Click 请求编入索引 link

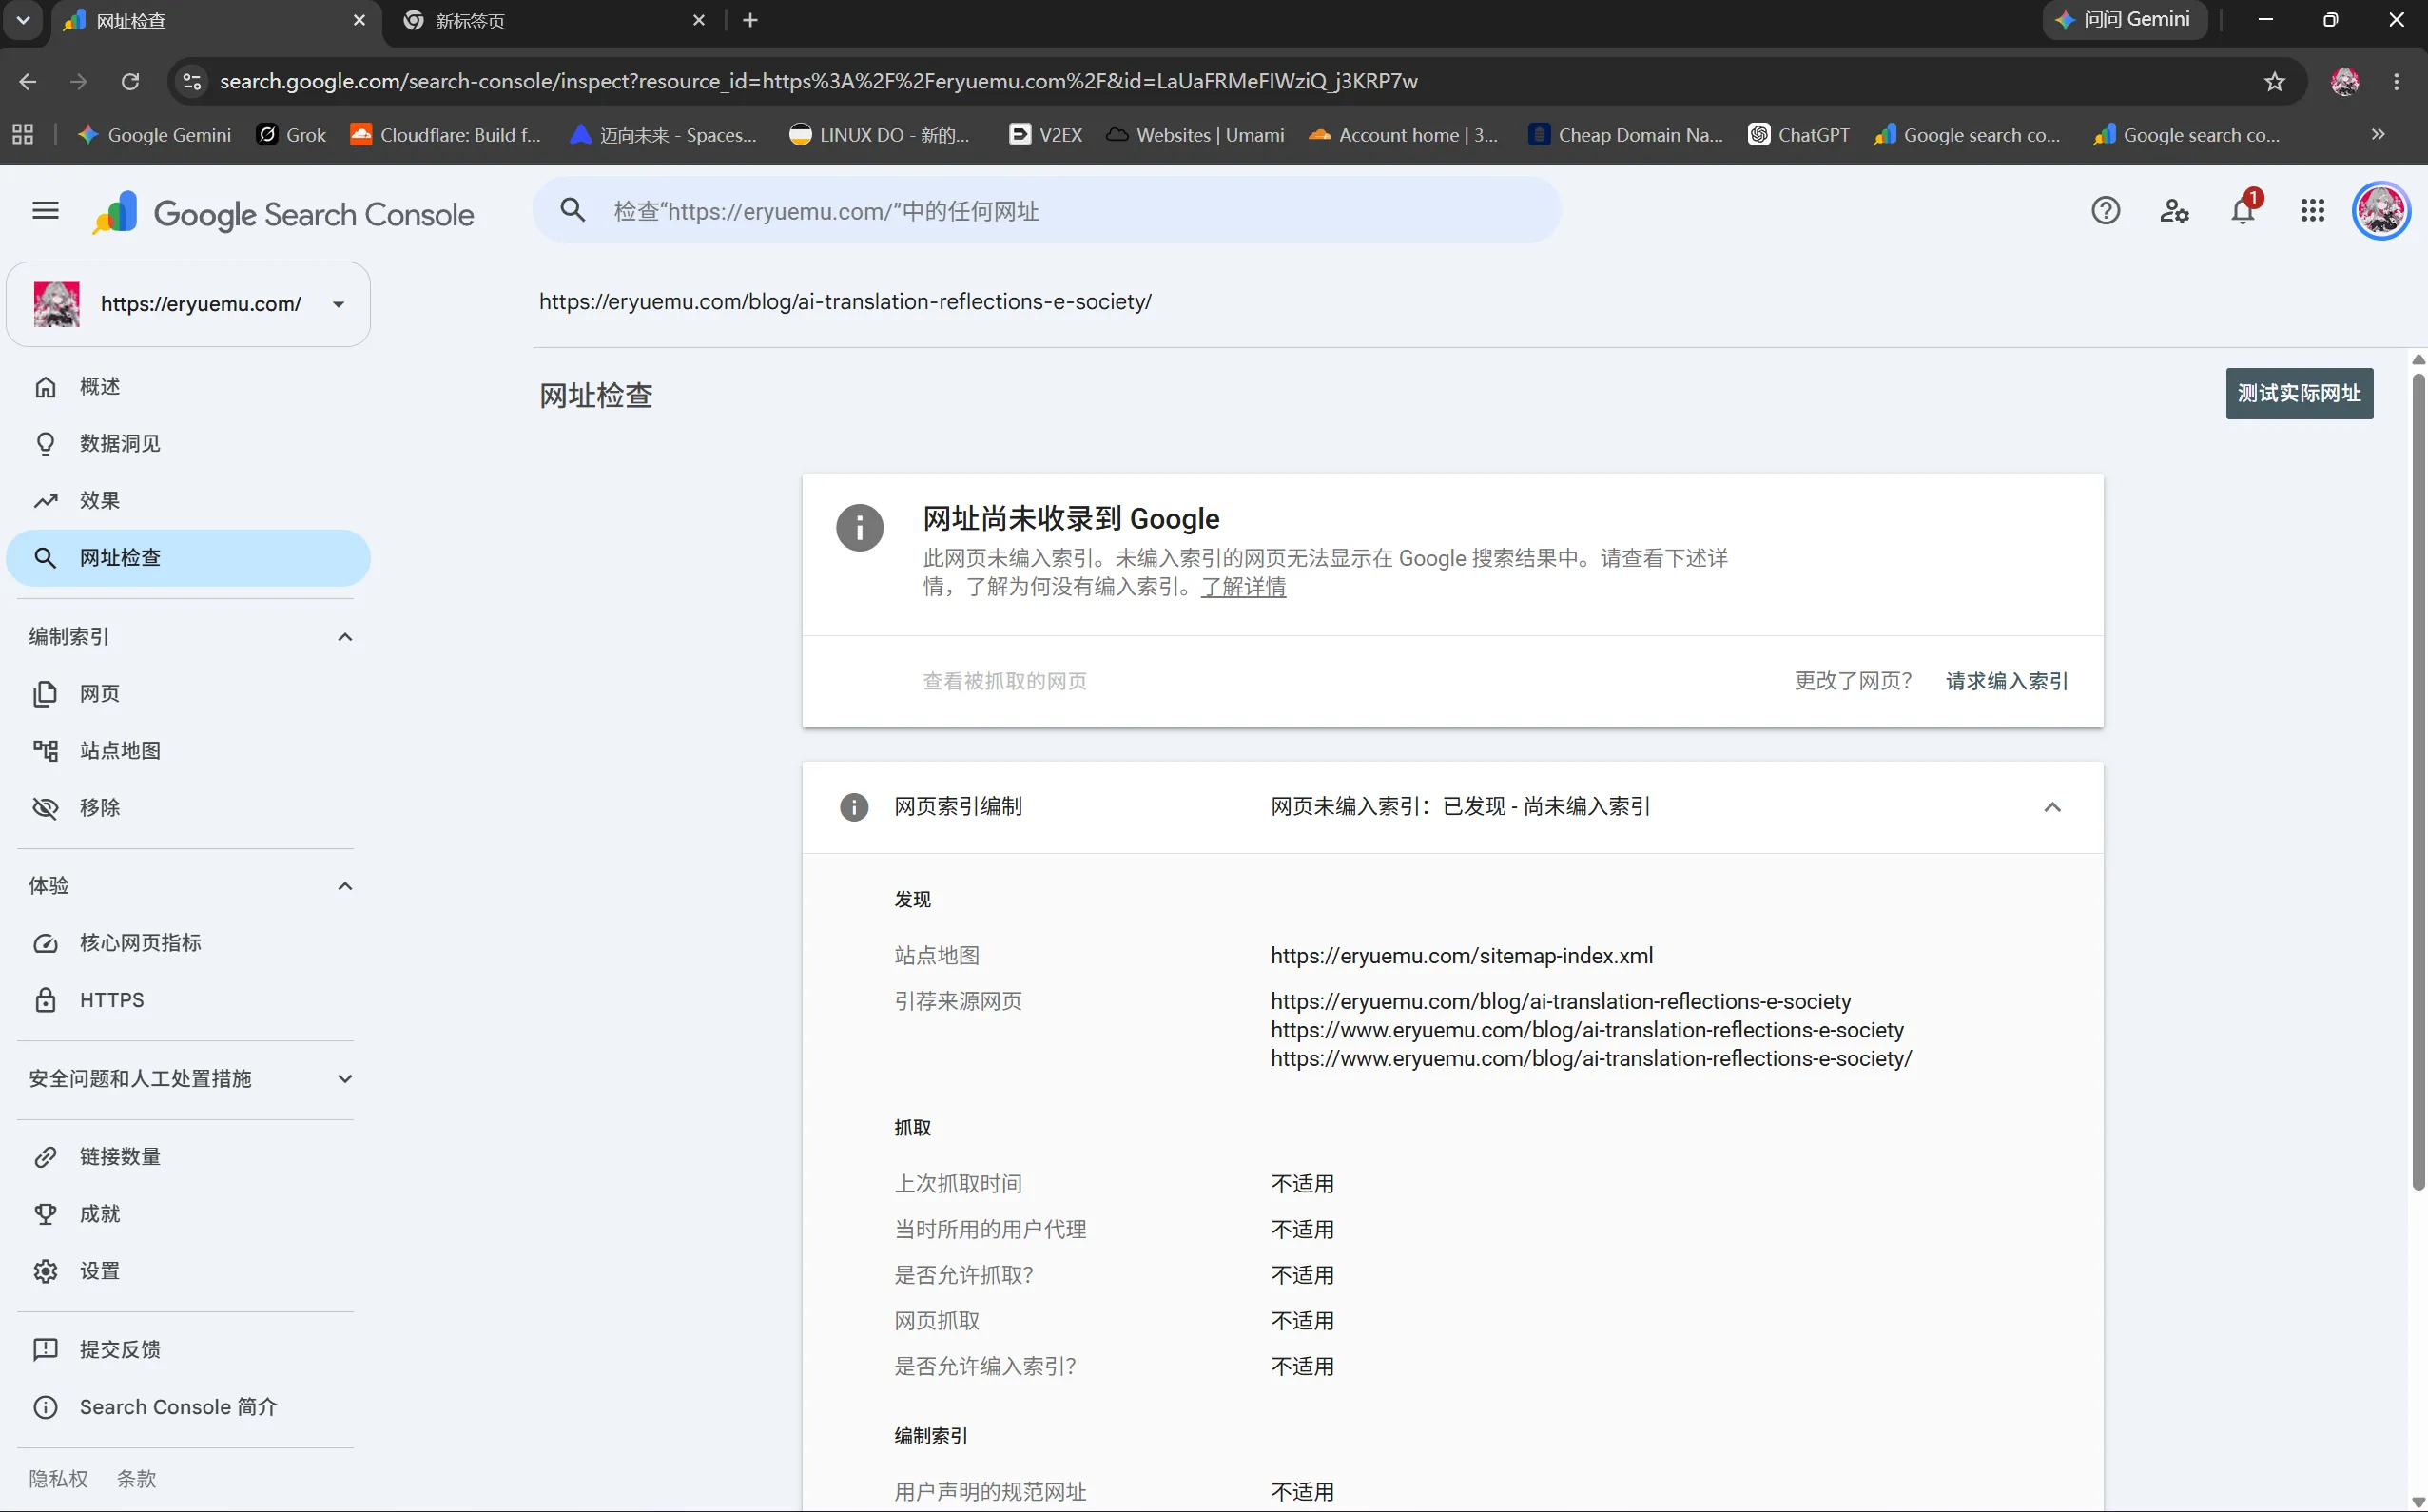[x=2006, y=681]
